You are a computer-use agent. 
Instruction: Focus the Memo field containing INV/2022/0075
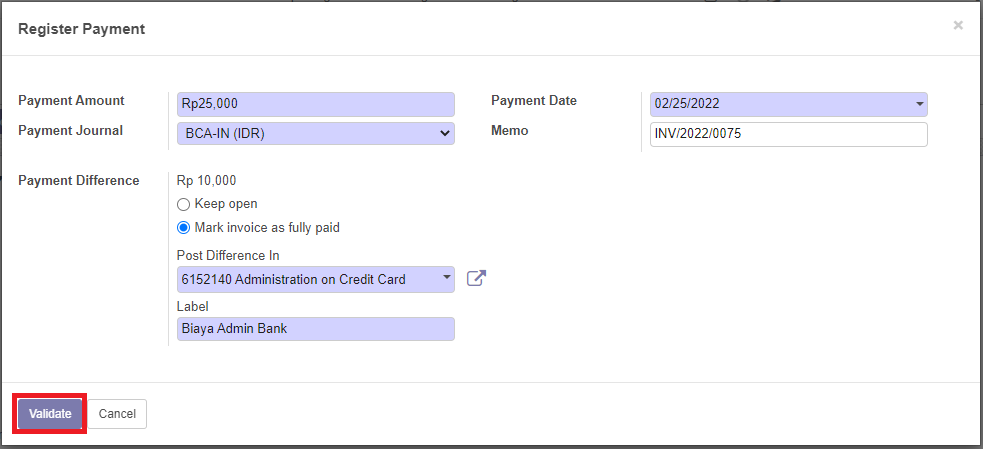click(788, 134)
